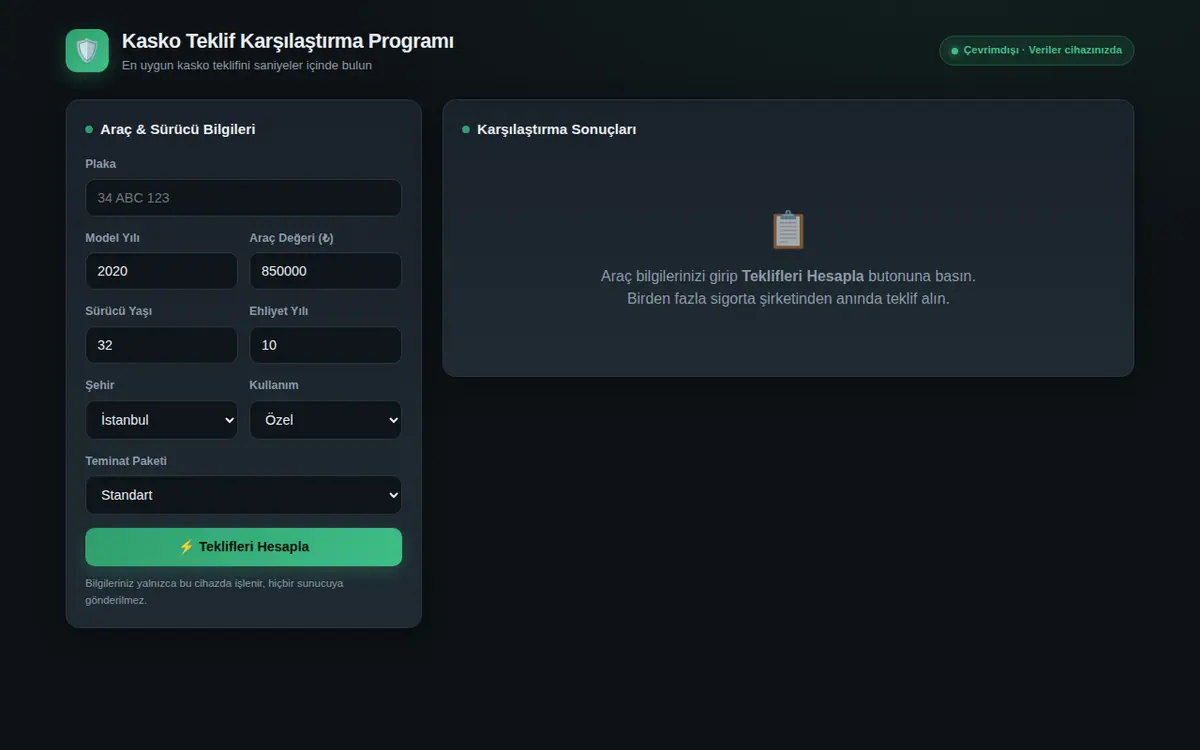
Task: Click the Çevrimdışı status badge
Action: coord(1036,50)
